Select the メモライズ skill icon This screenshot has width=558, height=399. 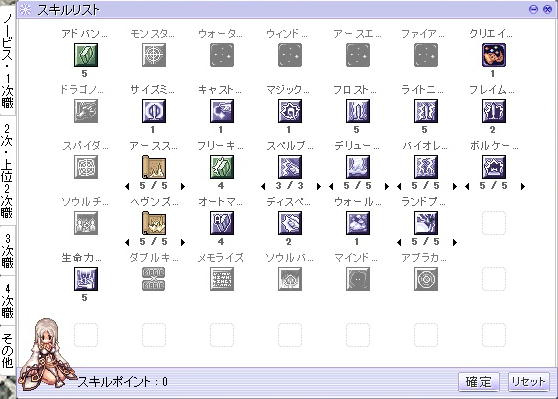click(222, 279)
